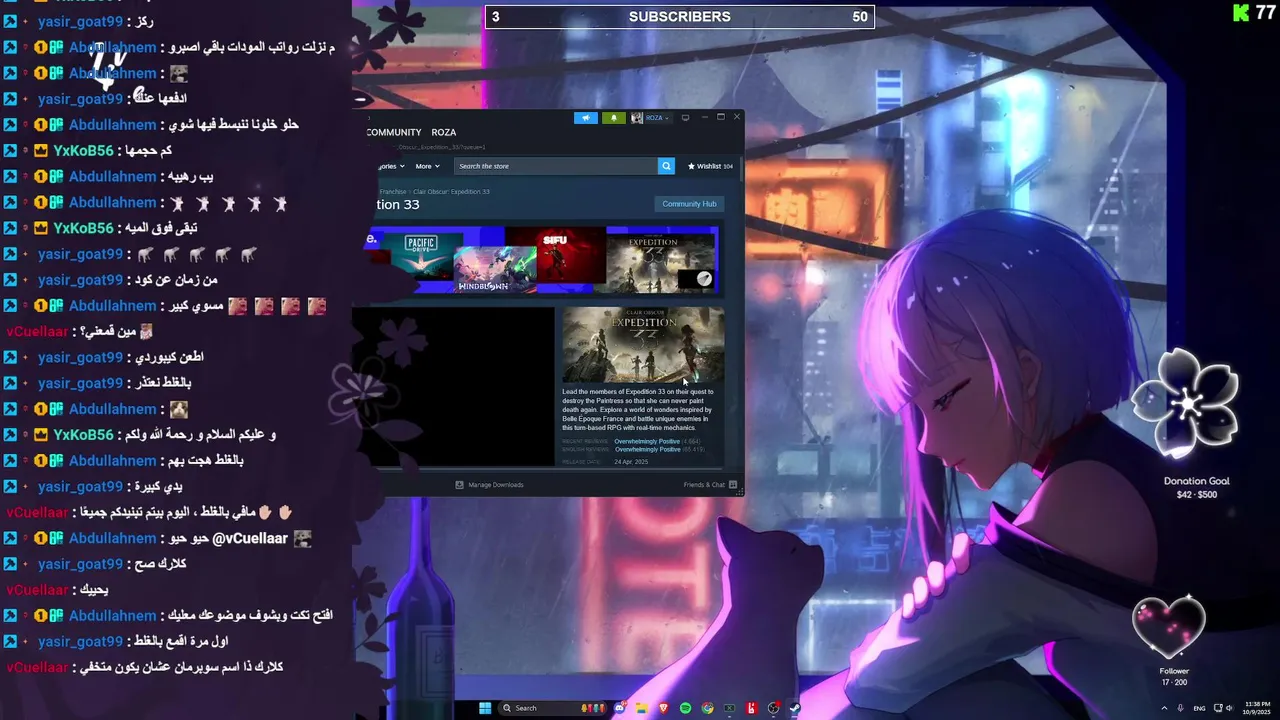The height and width of the screenshot is (720, 1280).
Task: Click the Community Hub button
Action: [689, 204]
